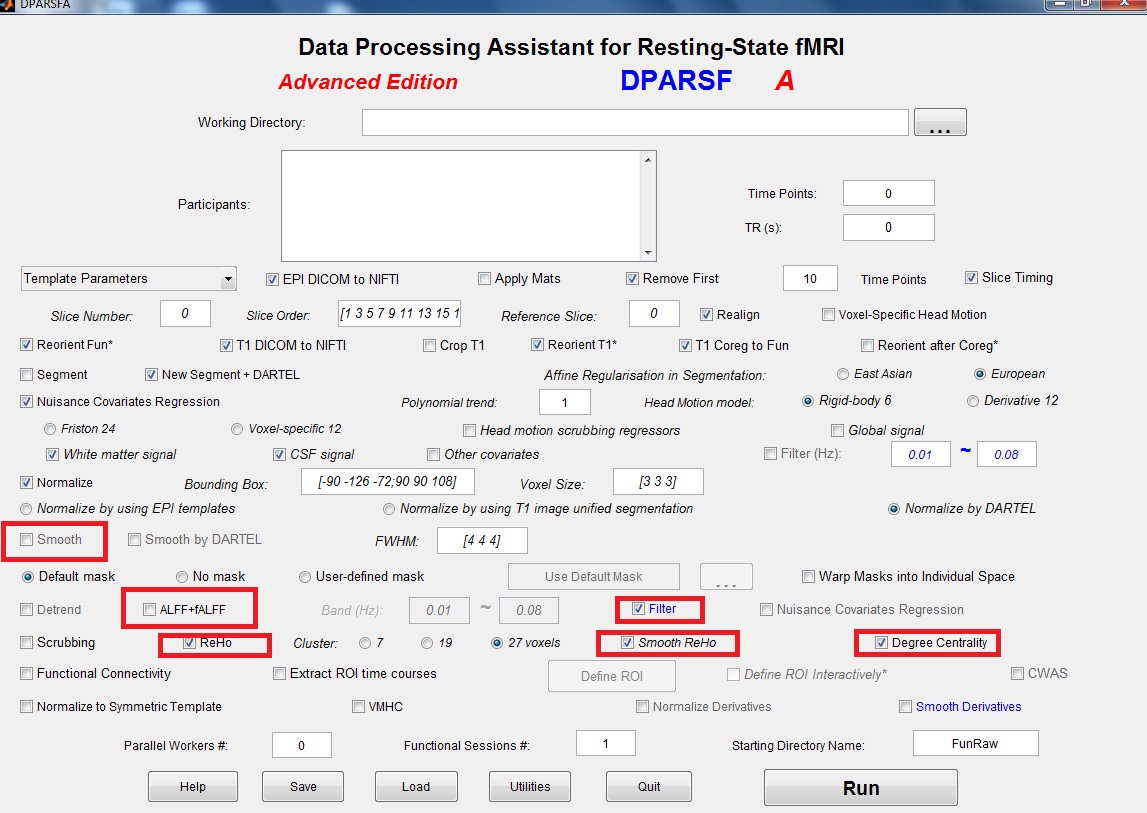Click the Slice Order field
1147x813 pixels.
coord(399,313)
